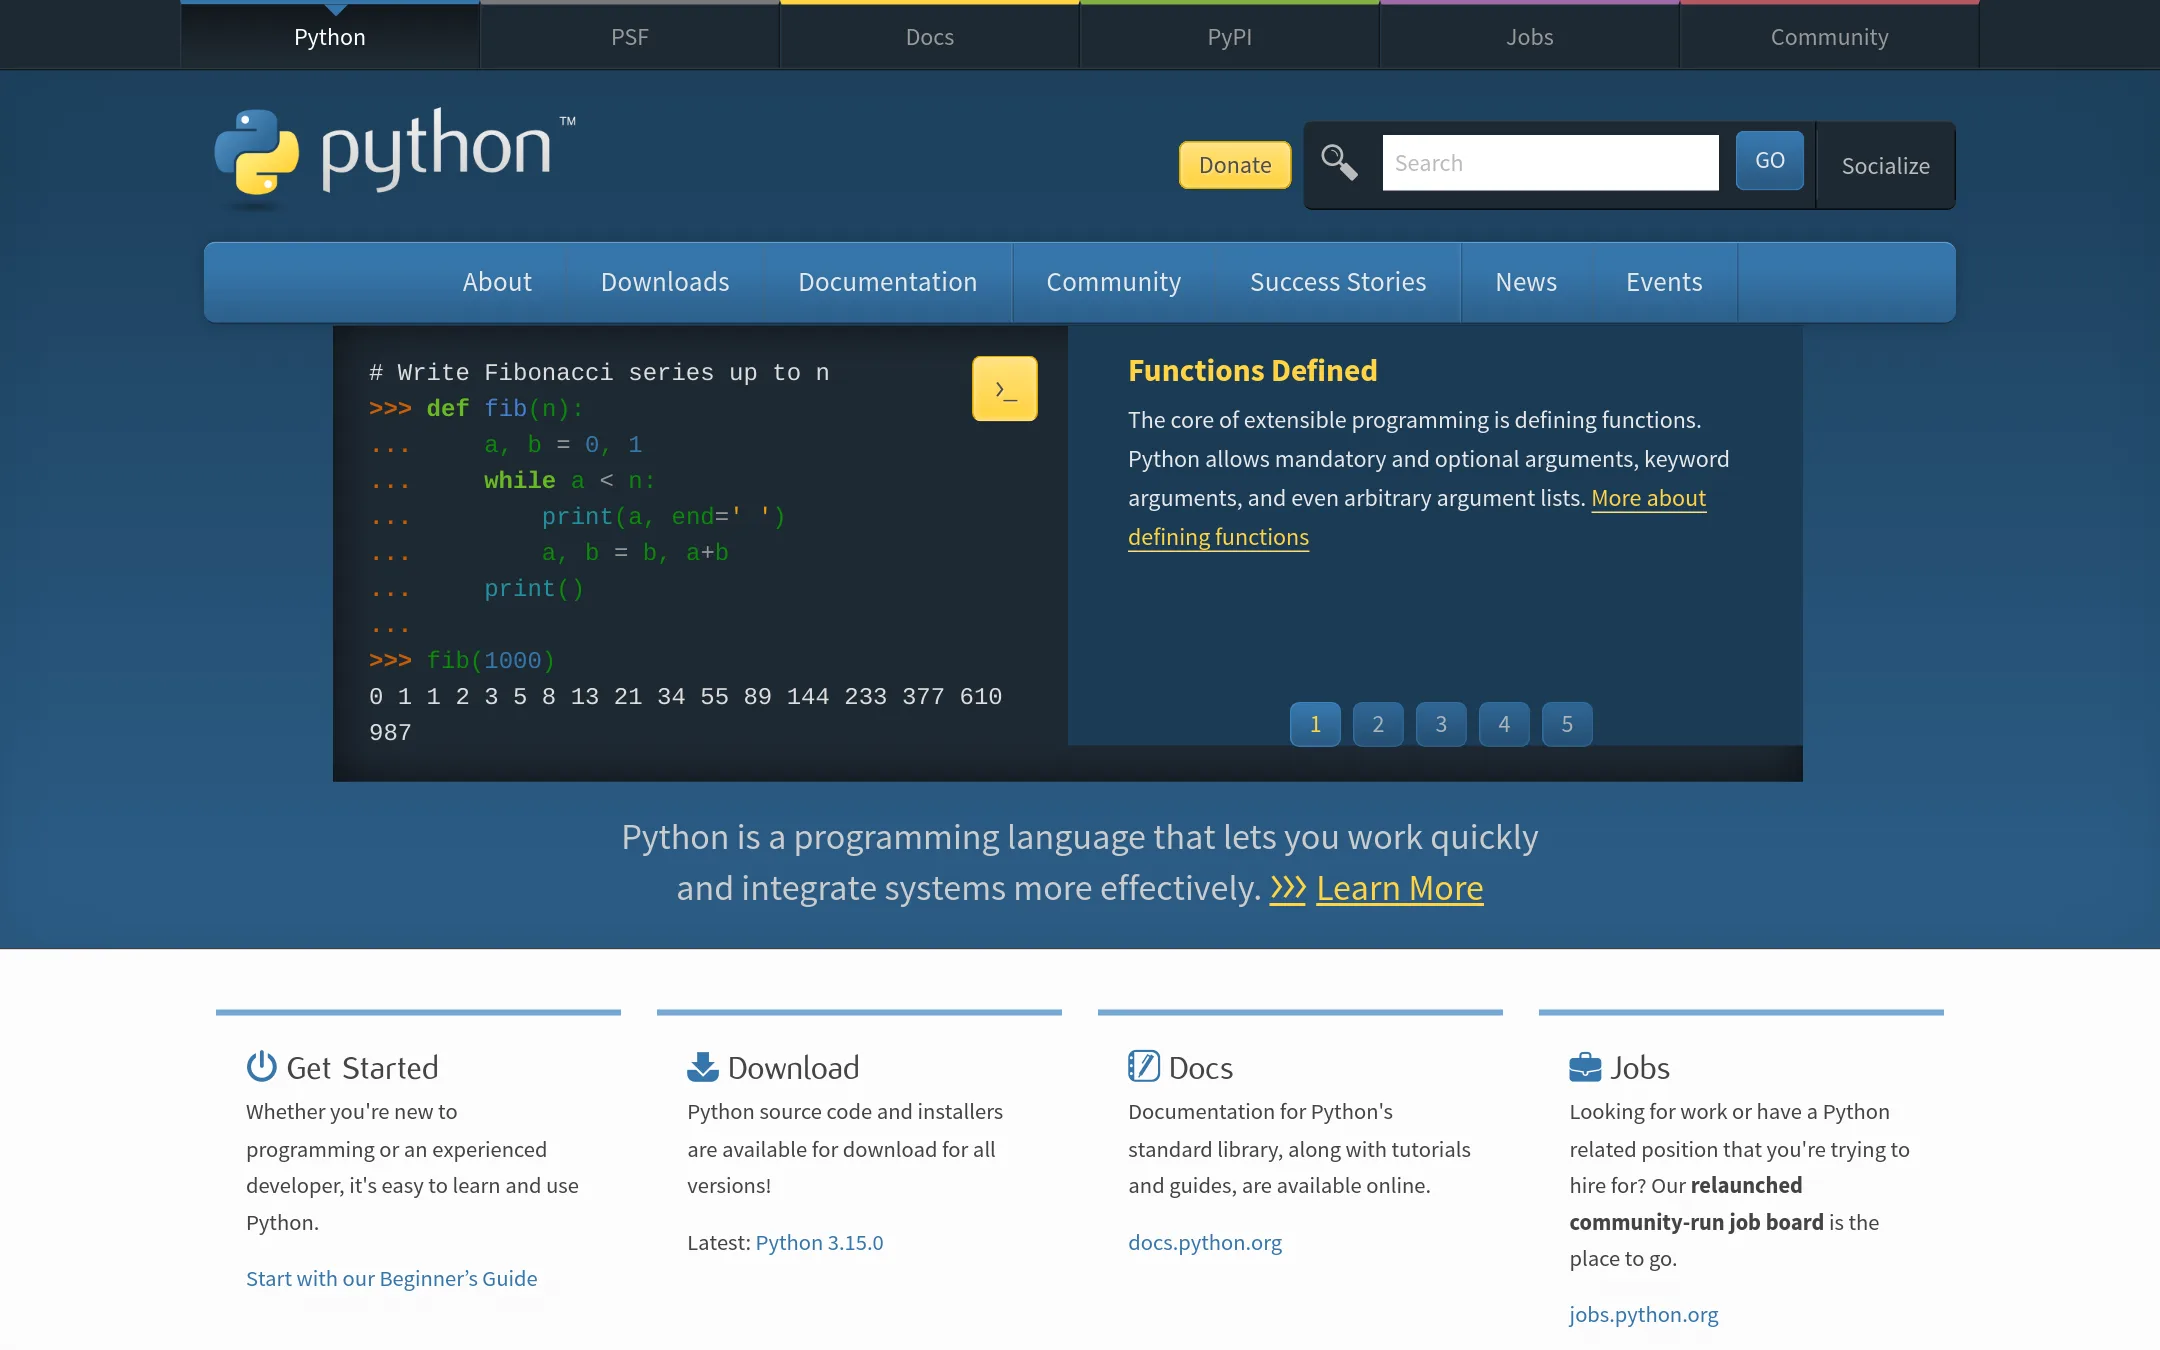
Task: Click inside the Search input field
Action: point(1550,163)
